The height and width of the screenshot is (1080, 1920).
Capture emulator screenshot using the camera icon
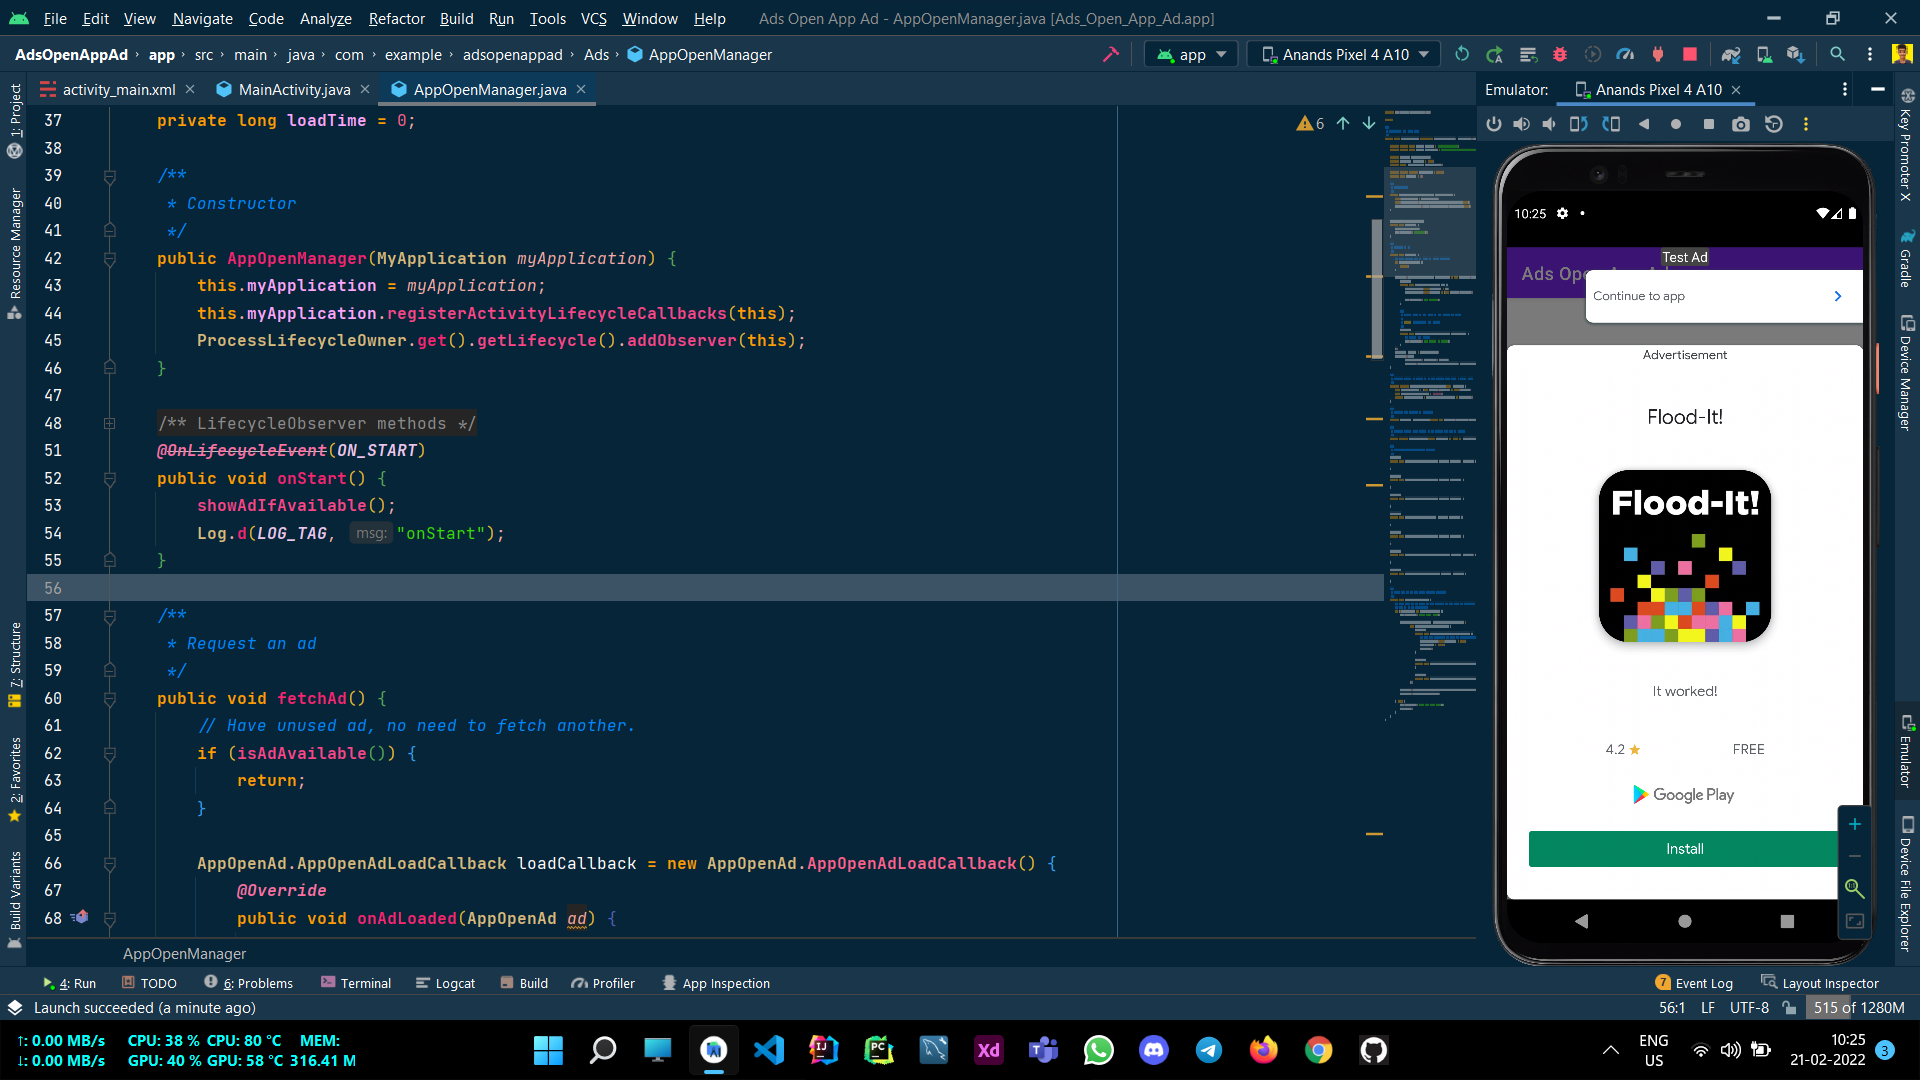(x=1741, y=124)
